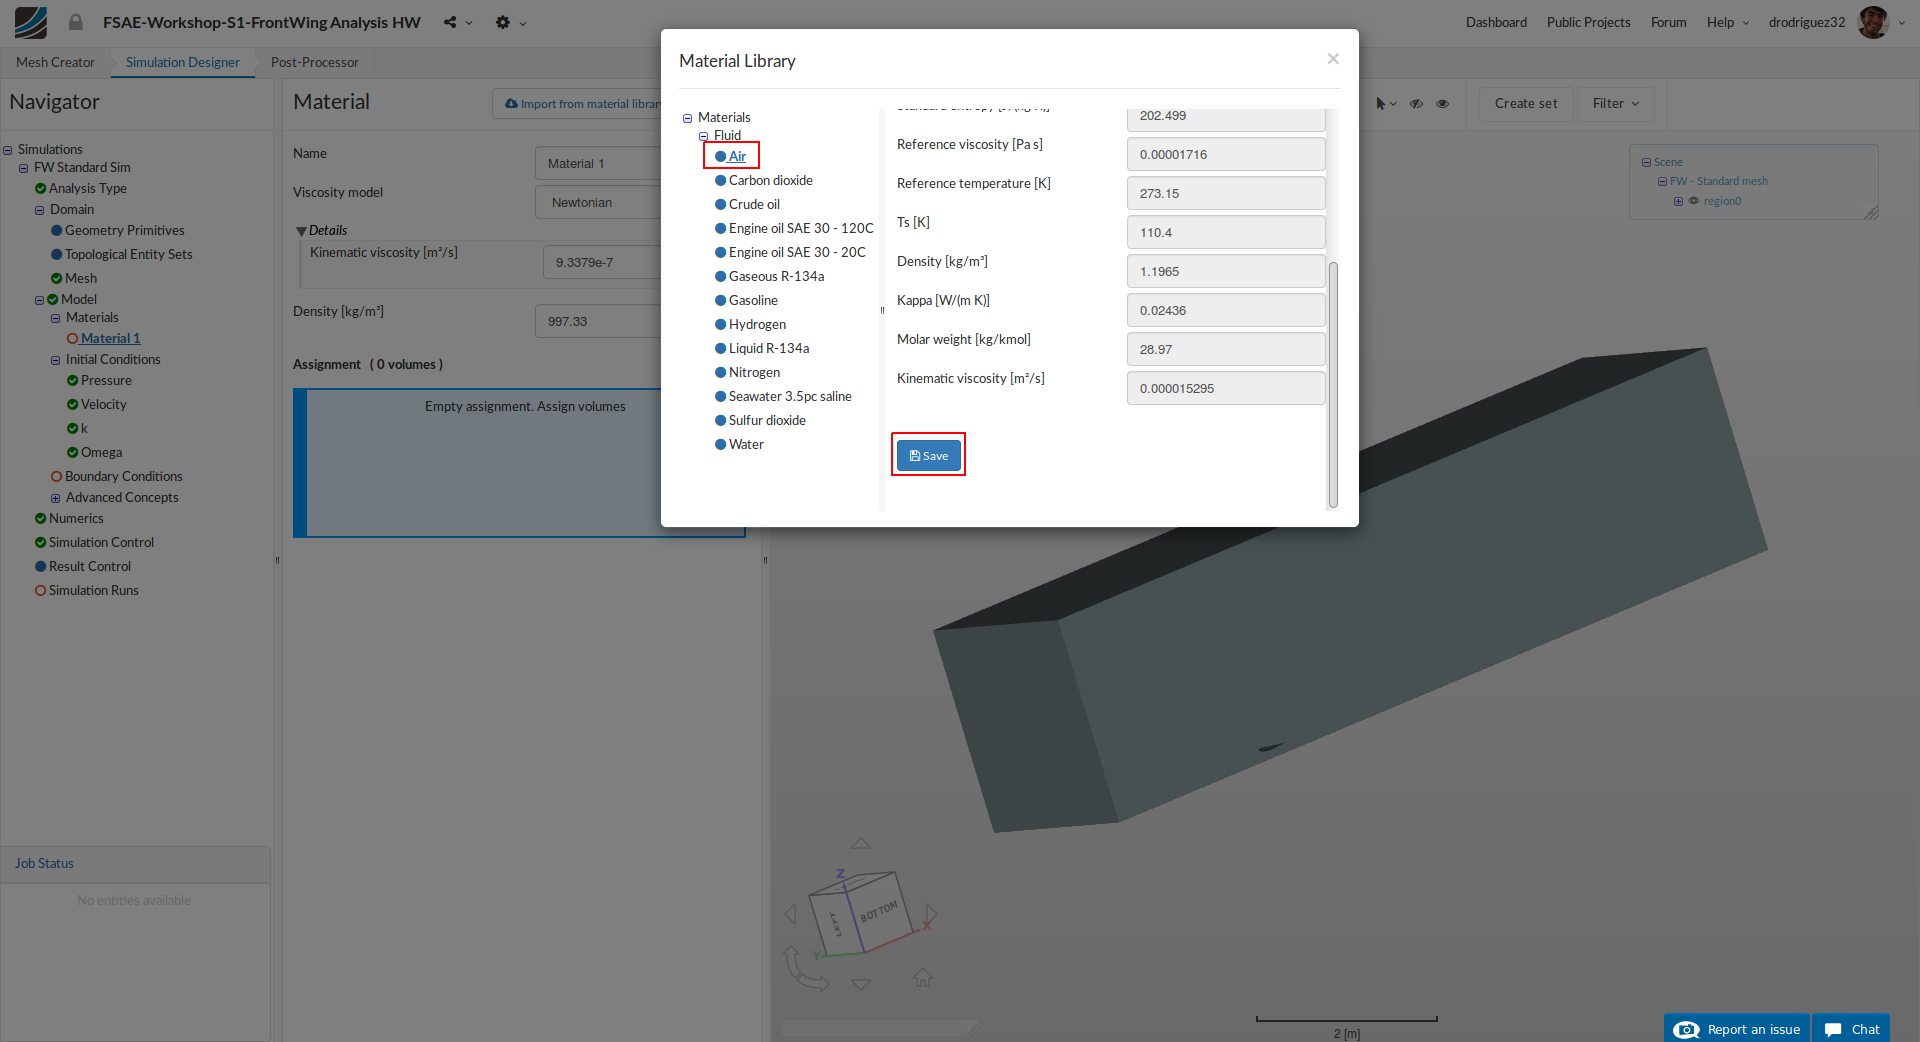1920x1042 pixels.
Task: Collapse the Domain node
Action: coord(40,210)
